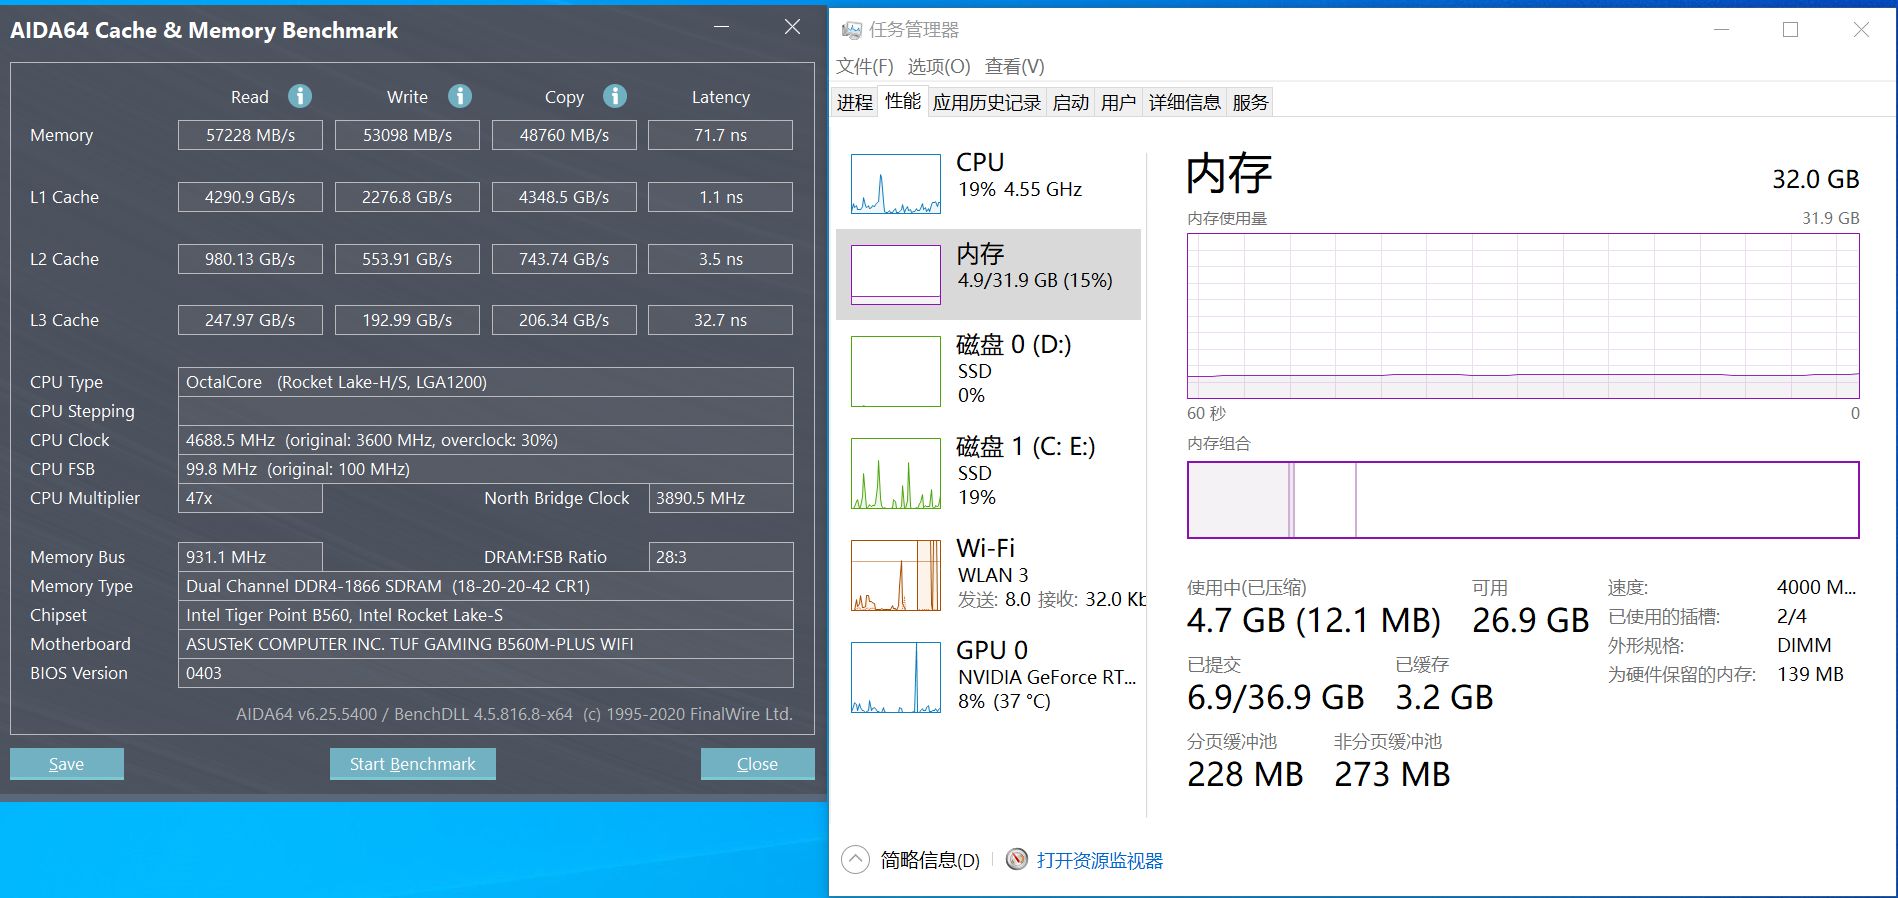Click the Memory Write 53098 MB/s field
The image size is (1898, 898).
(407, 135)
